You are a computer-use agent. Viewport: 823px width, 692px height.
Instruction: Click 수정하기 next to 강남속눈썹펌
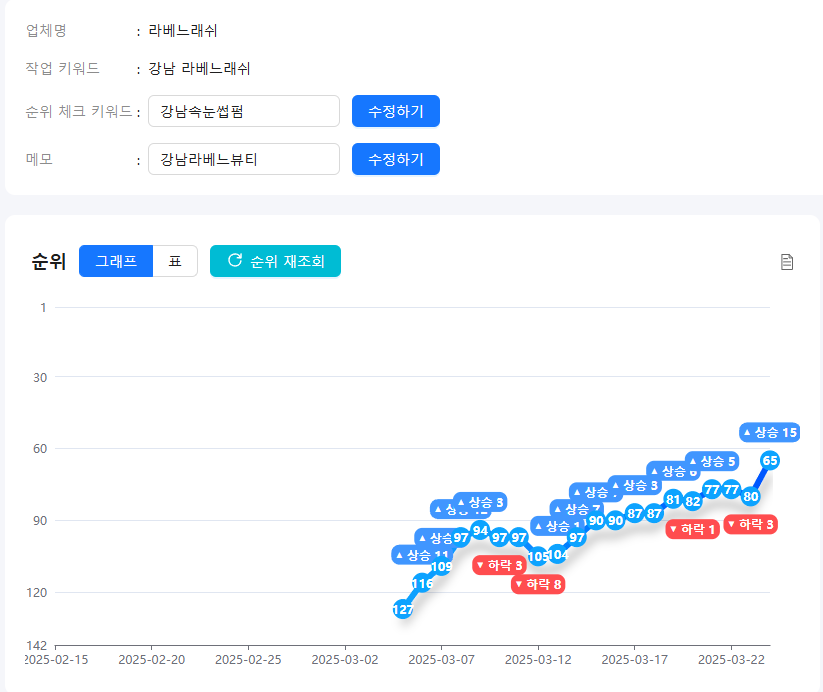396,111
